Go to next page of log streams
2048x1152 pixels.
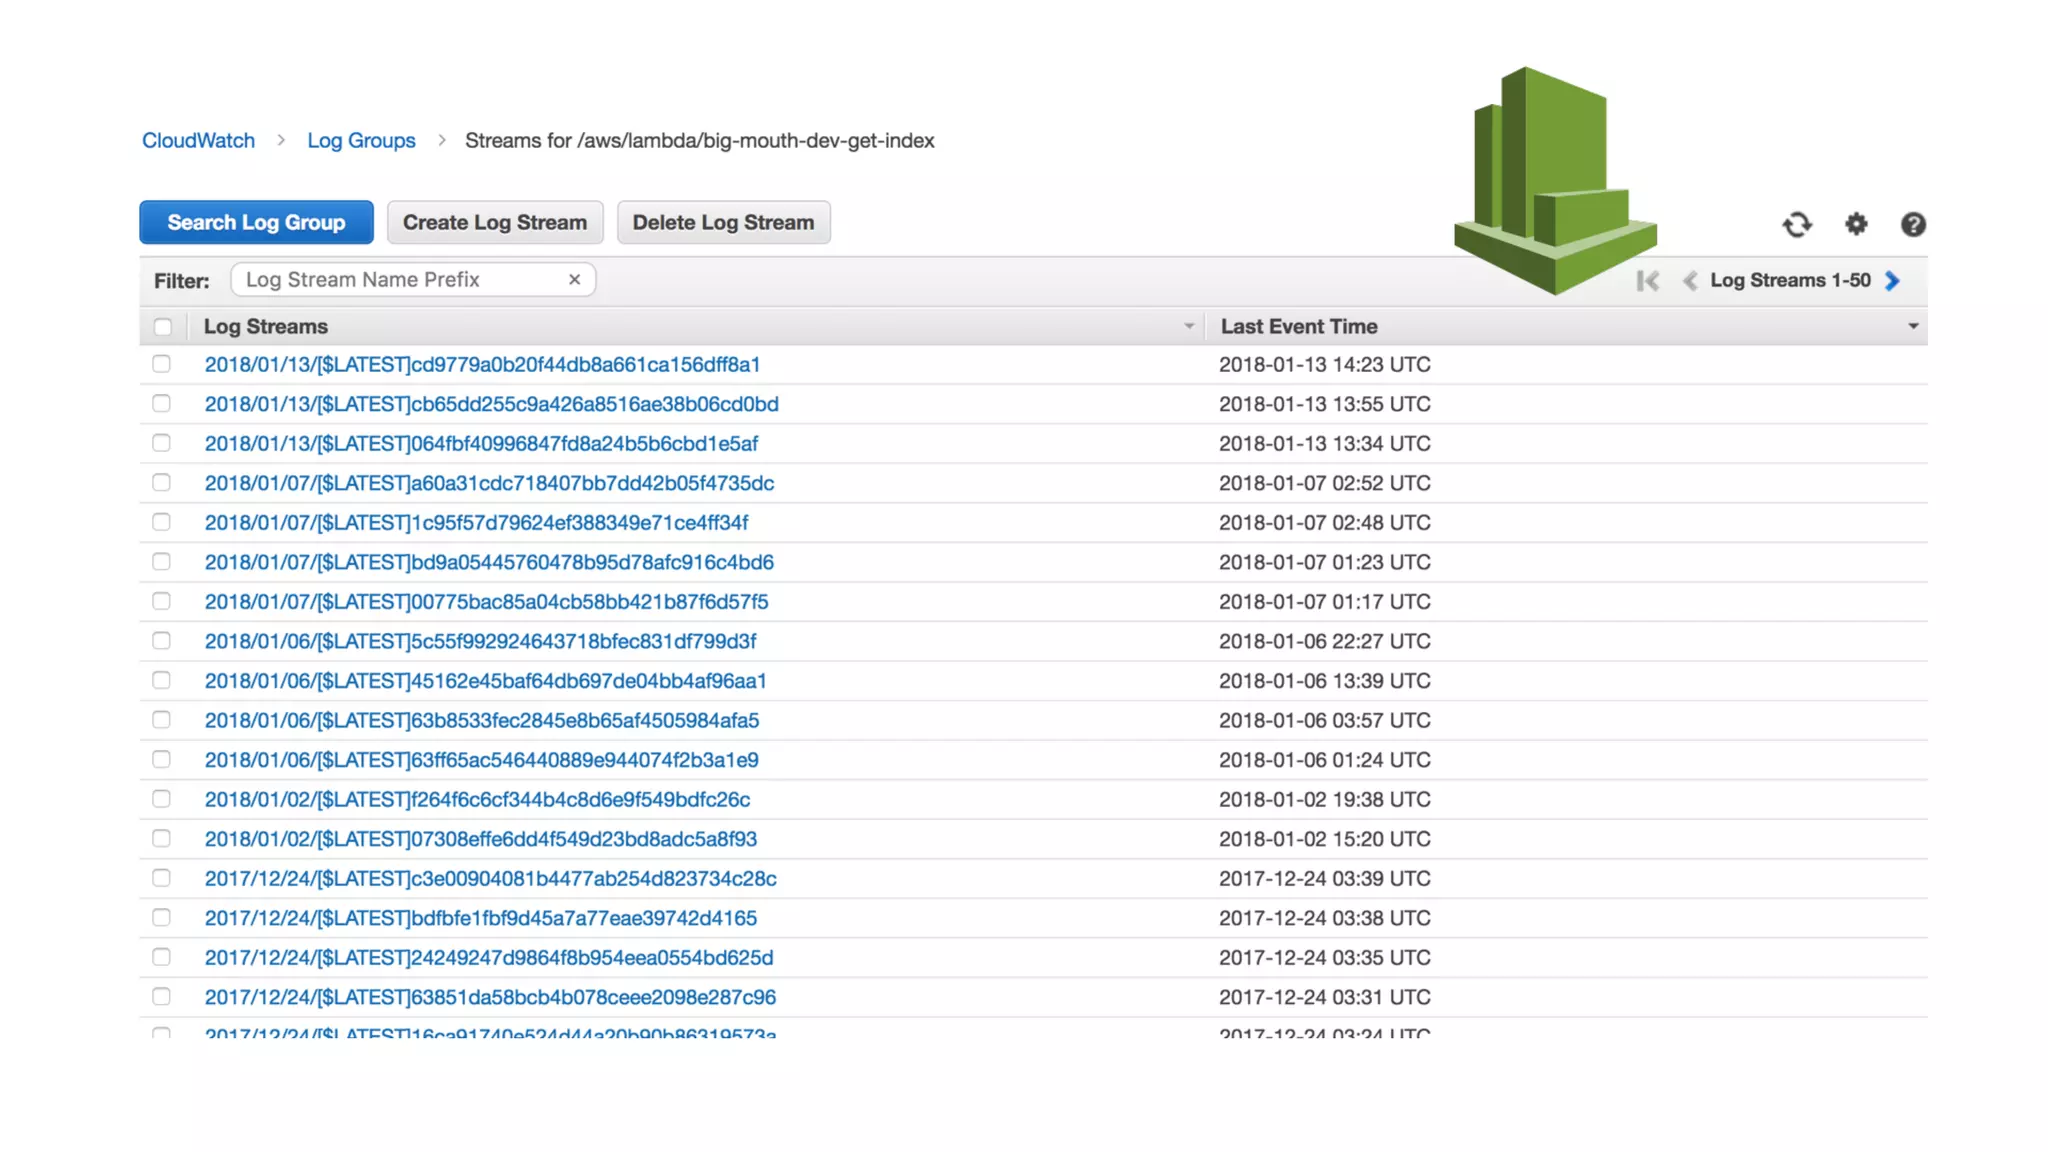tap(1892, 281)
